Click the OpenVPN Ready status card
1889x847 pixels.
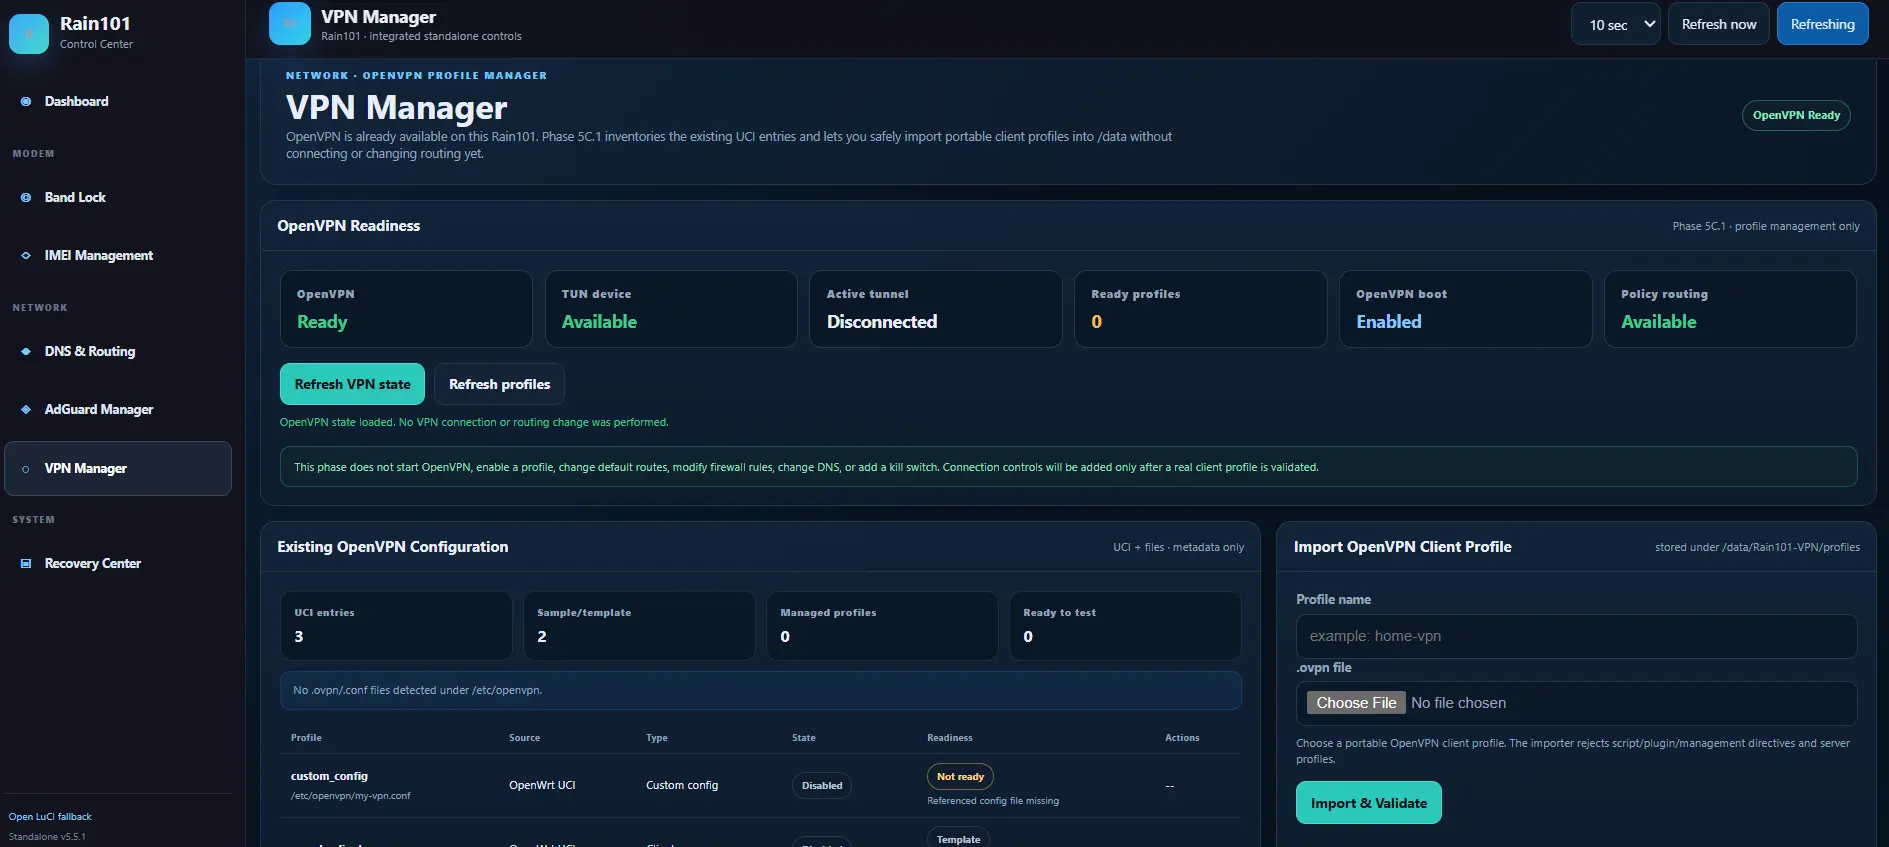point(406,309)
